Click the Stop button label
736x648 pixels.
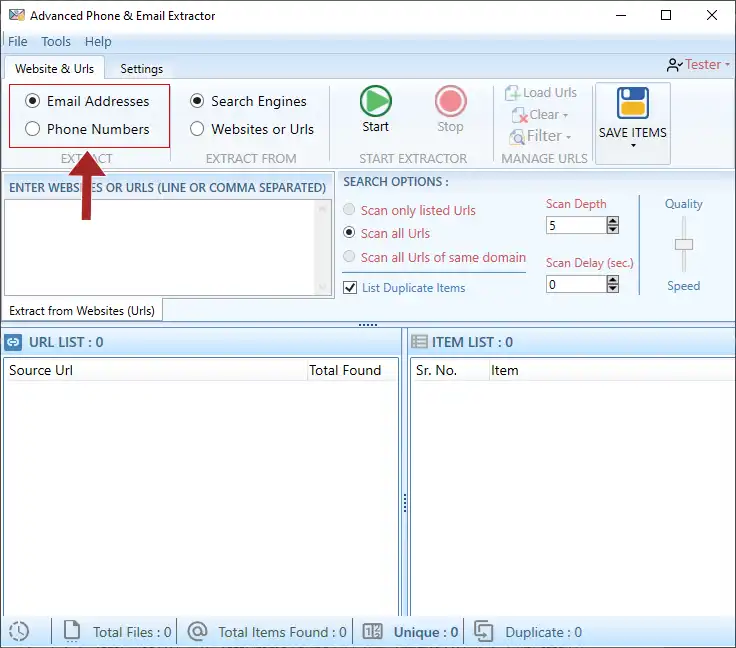[451, 127]
